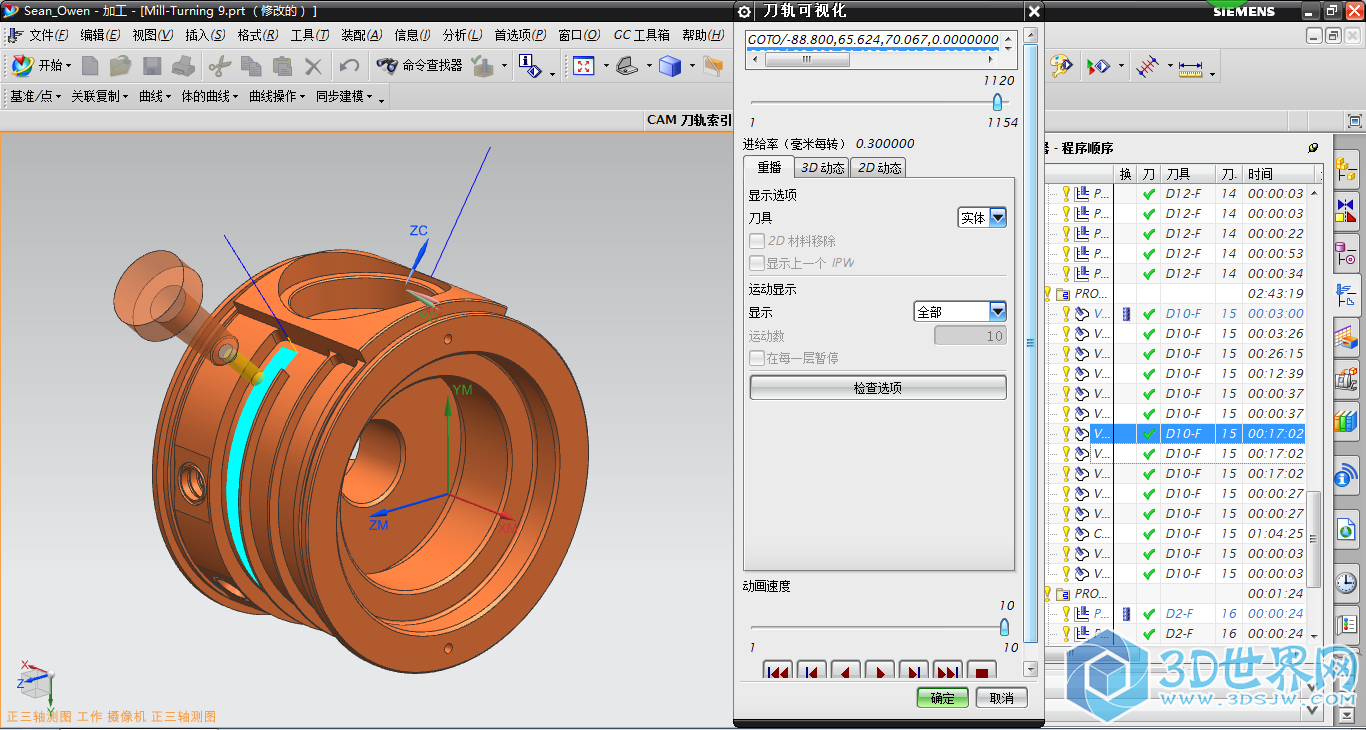Toggle the 2D 材料移除 checkbox

pos(757,241)
